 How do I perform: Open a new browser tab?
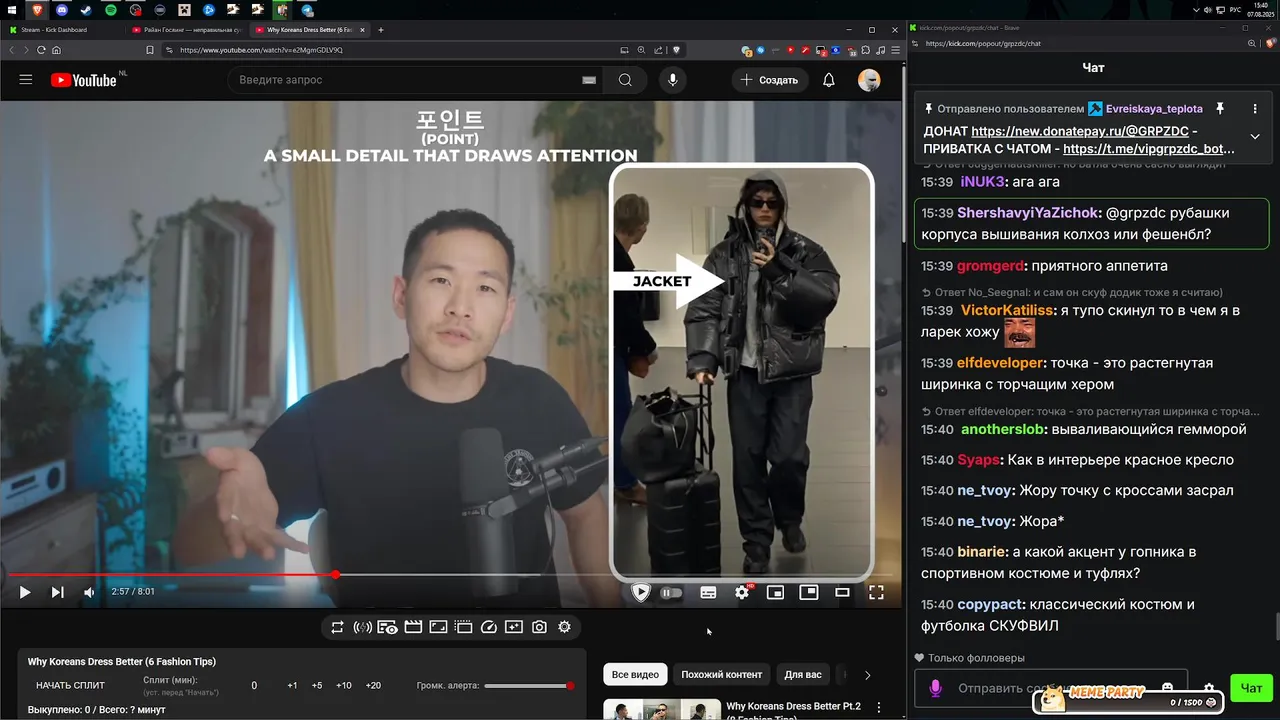click(381, 30)
